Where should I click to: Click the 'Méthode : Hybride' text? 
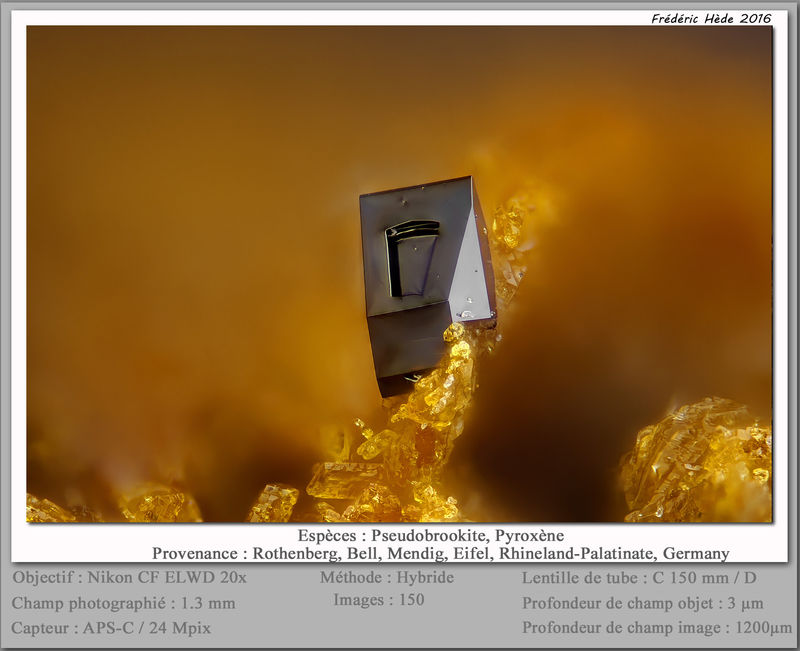[387, 577]
